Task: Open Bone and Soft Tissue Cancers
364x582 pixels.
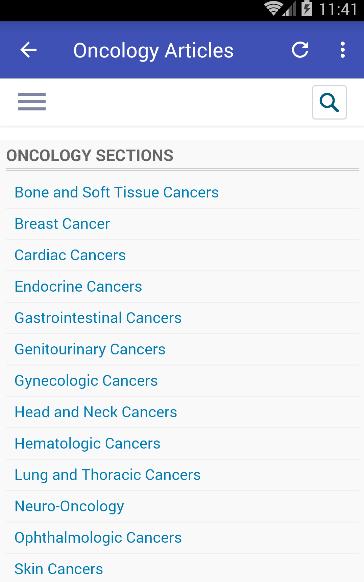Action: [x=117, y=193]
